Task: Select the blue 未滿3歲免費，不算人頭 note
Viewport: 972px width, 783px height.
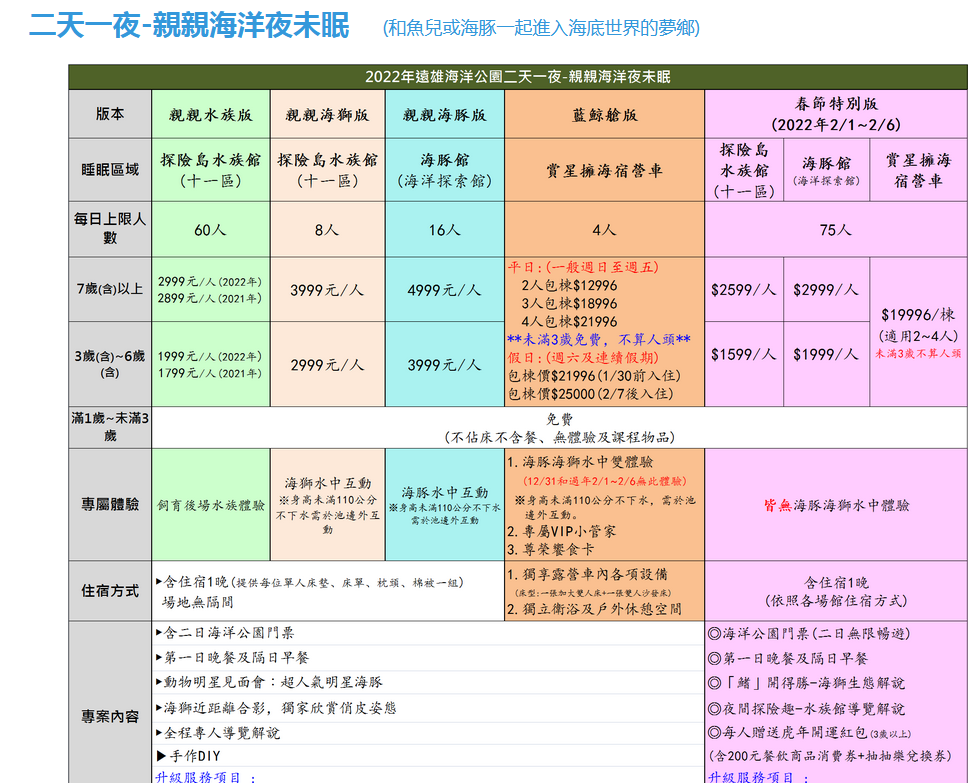Action: click(x=599, y=340)
